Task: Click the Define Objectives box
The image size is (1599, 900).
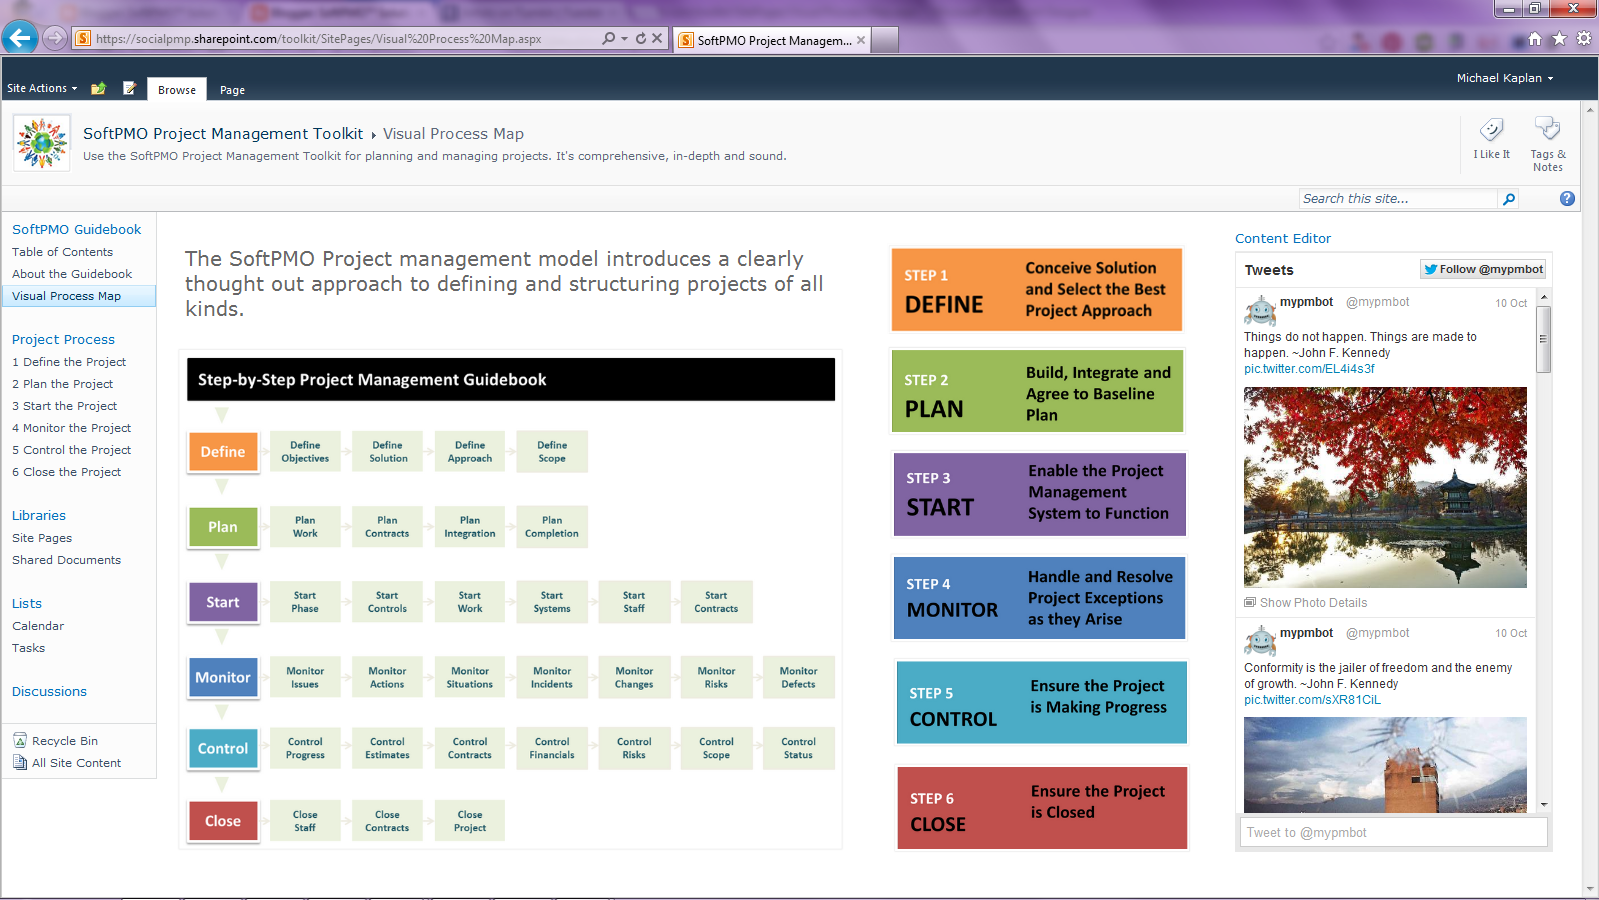Action: pyautogui.click(x=305, y=452)
